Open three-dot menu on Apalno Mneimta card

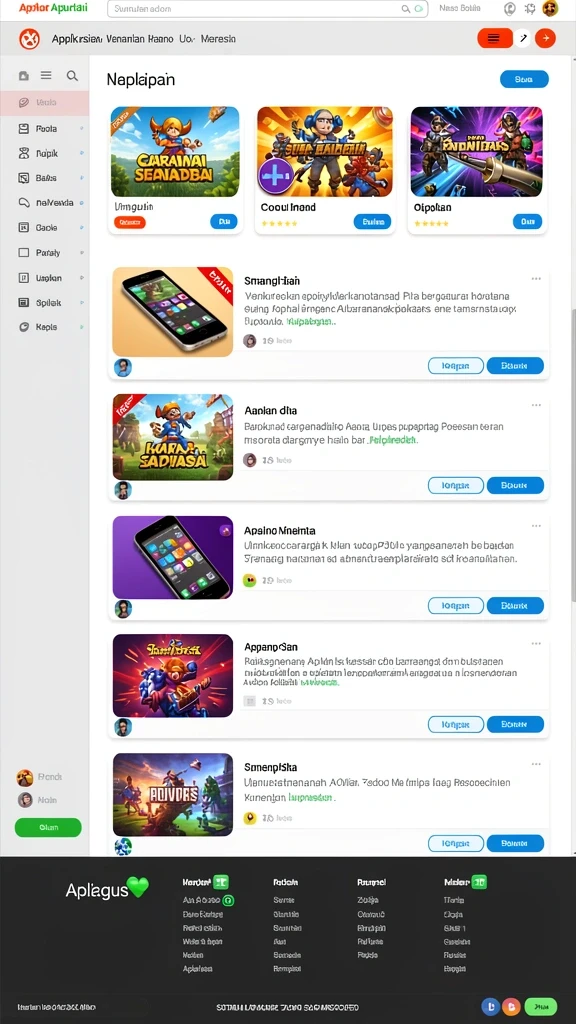[x=536, y=526]
